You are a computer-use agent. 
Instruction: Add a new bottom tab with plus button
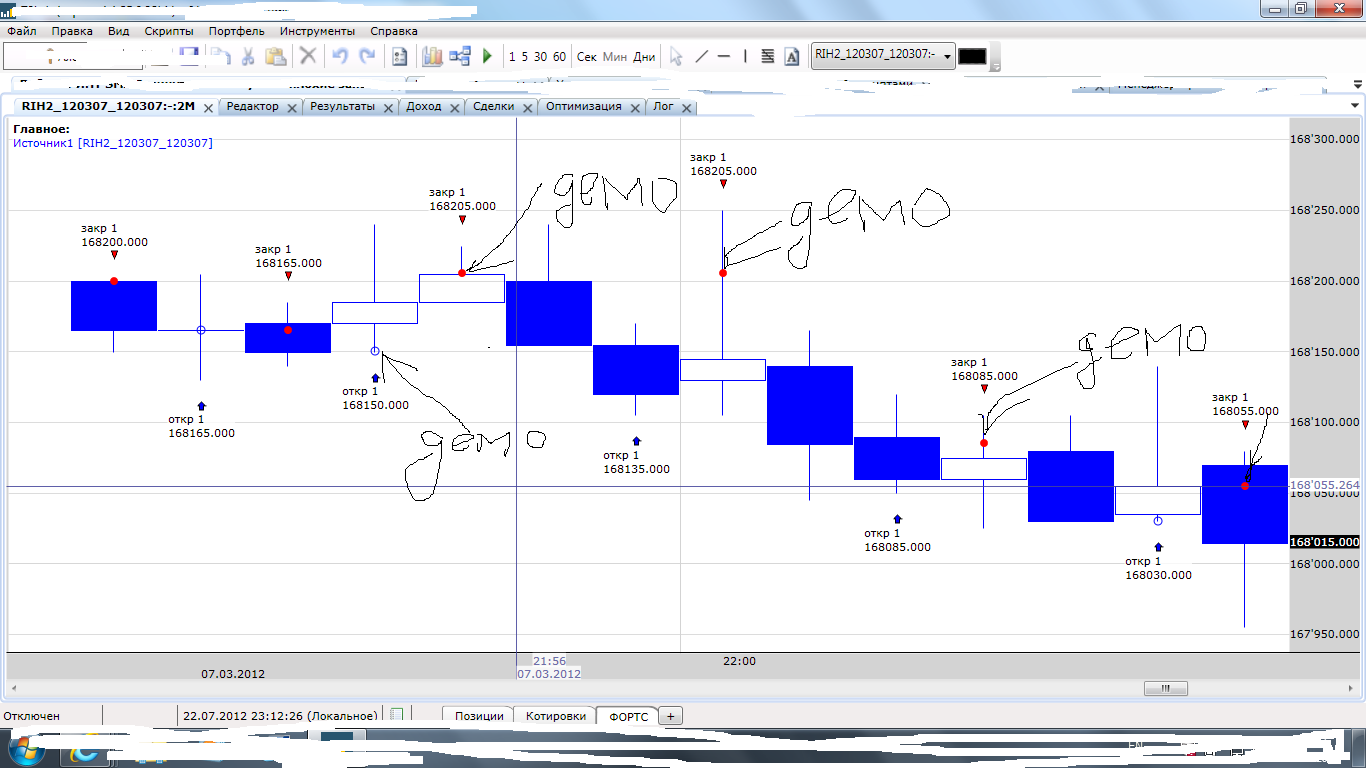click(671, 716)
